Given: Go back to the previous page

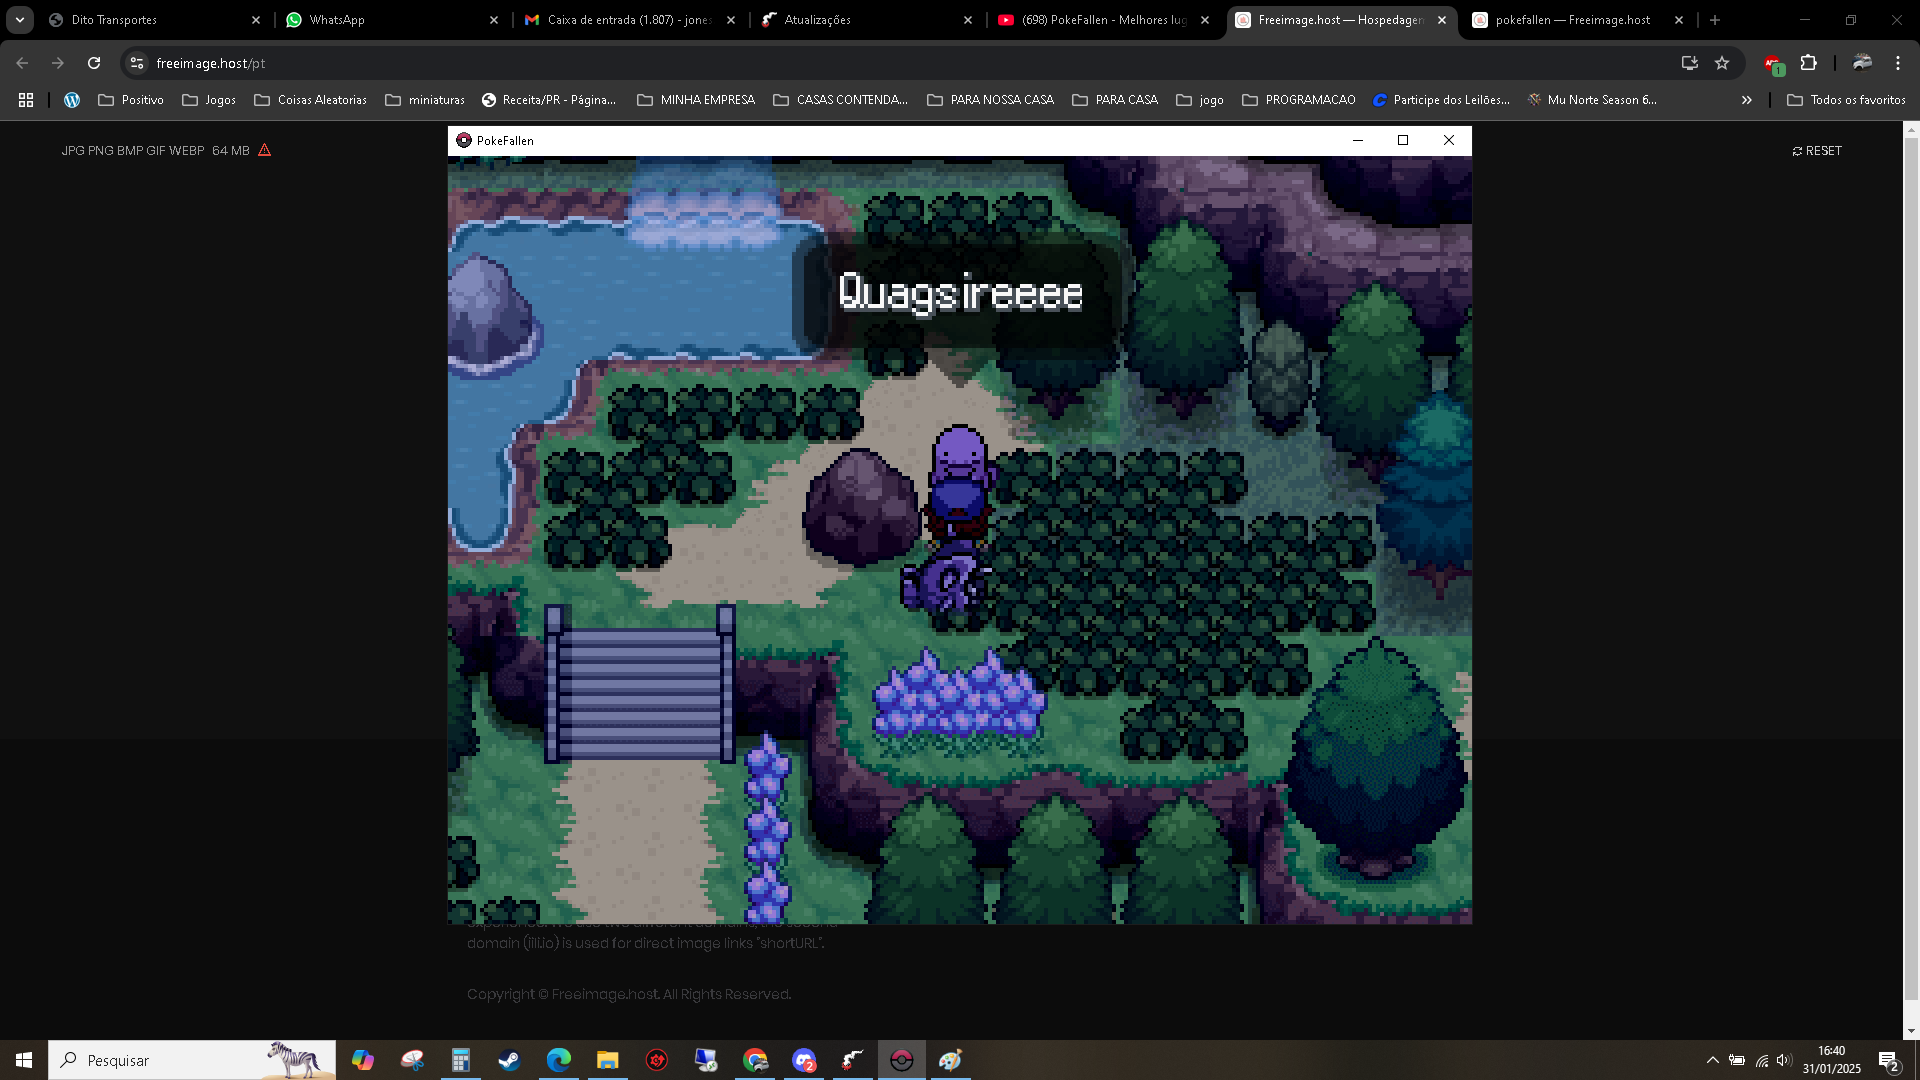Looking at the screenshot, I should (x=22, y=63).
